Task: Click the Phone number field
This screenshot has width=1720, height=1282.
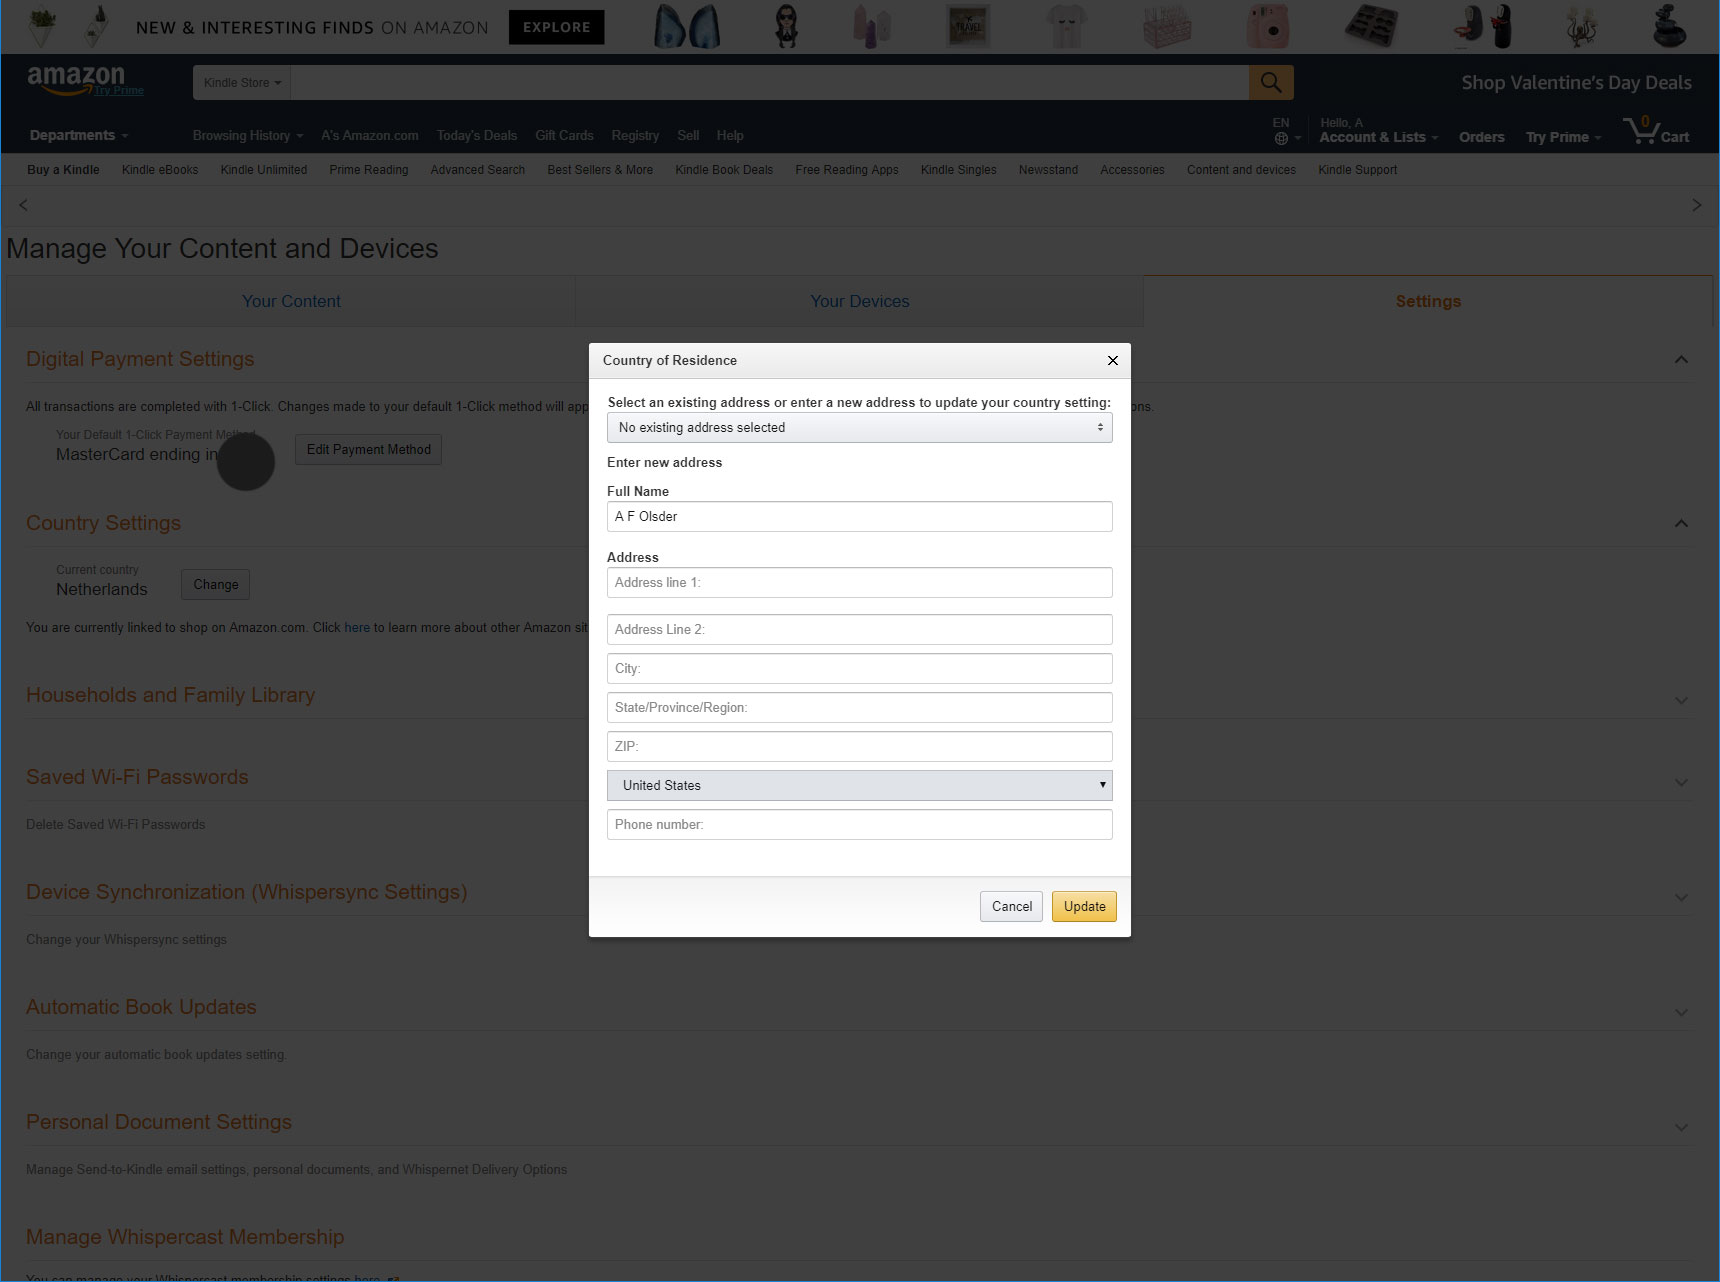Action: click(x=859, y=824)
